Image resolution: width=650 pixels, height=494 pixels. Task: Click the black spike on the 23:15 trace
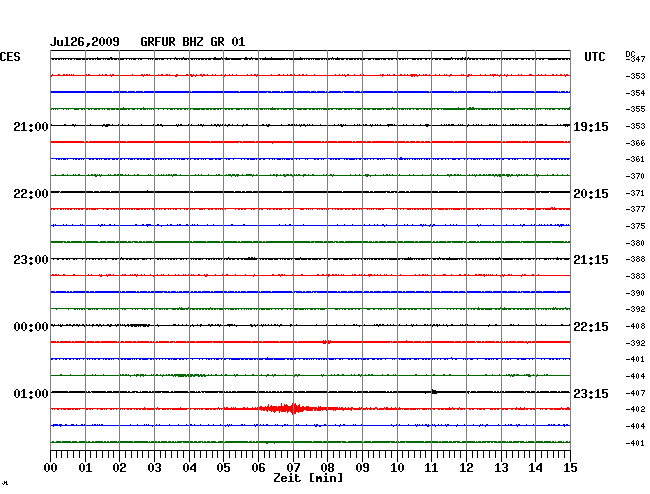pos(434,392)
